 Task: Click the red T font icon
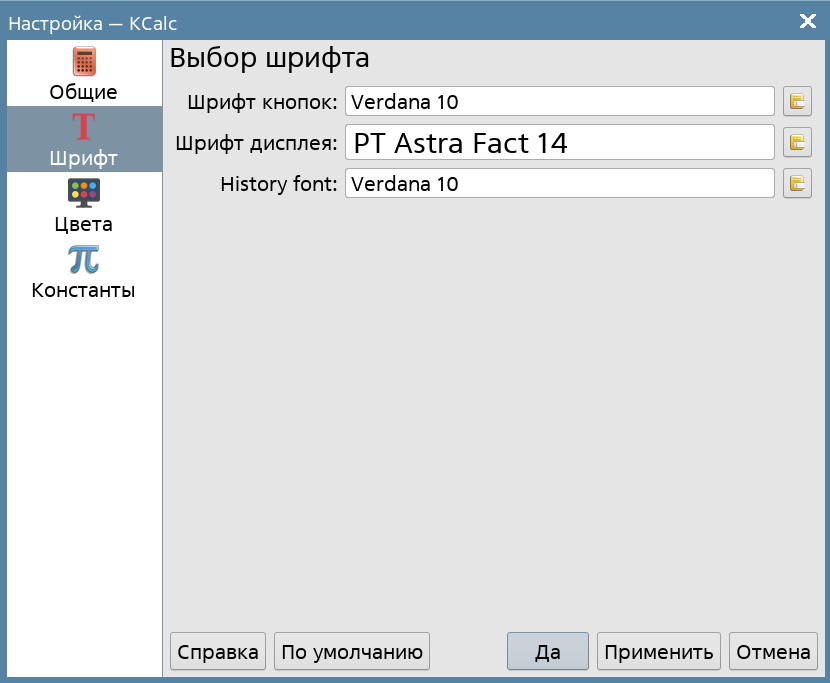tap(84, 128)
